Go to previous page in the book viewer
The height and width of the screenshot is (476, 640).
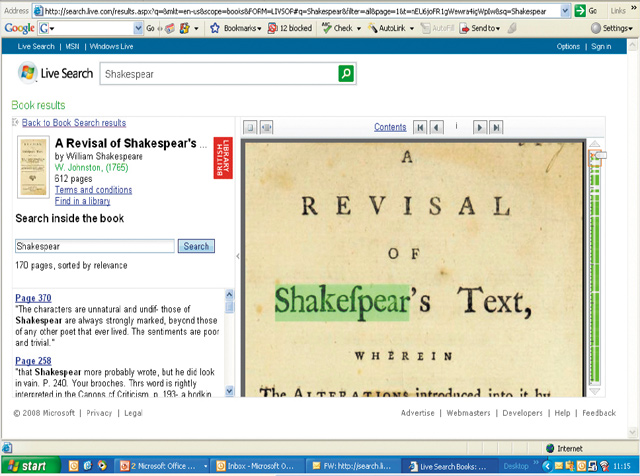tap(436, 127)
